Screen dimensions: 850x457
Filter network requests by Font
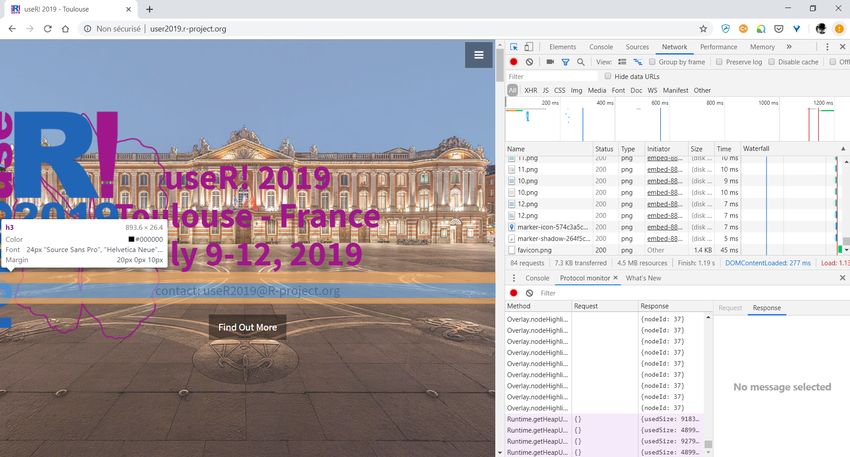point(618,91)
